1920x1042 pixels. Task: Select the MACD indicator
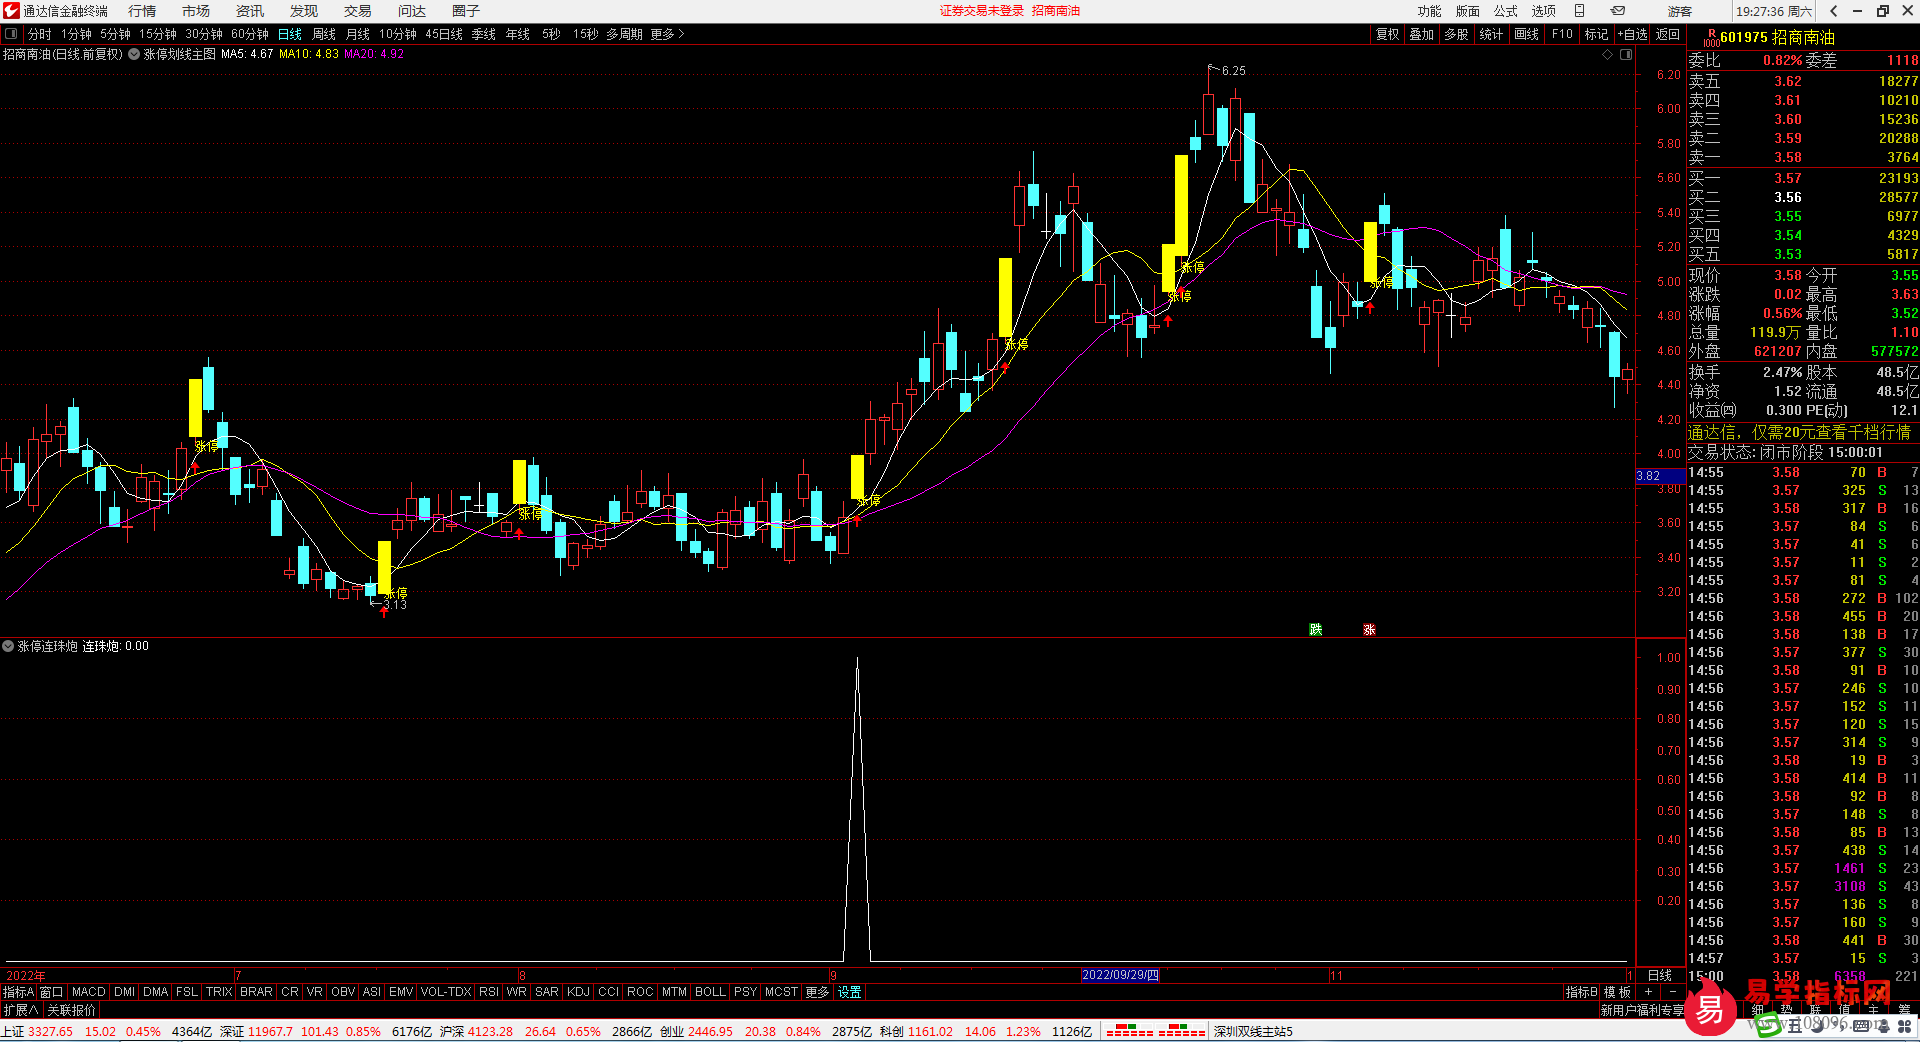point(89,992)
